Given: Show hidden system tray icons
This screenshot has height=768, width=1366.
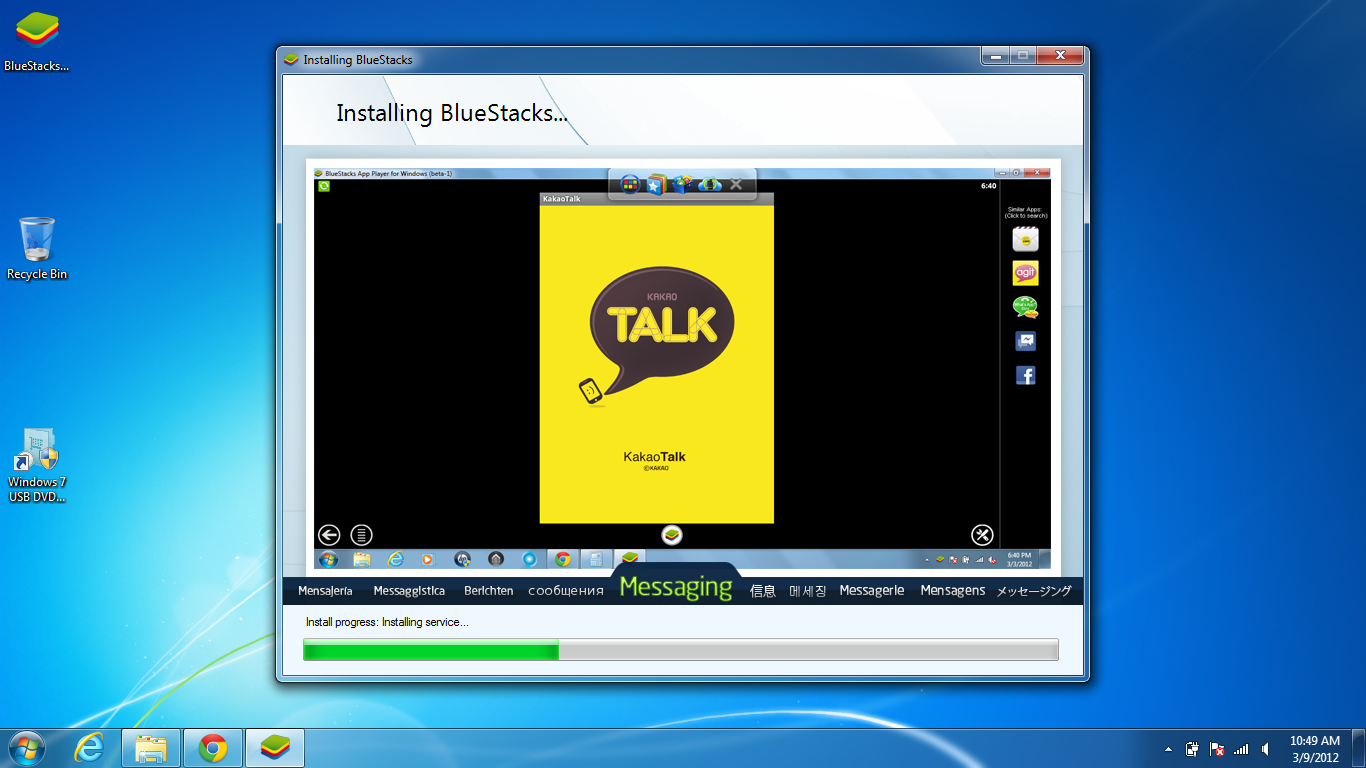Looking at the screenshot, I should click(x=1168, y=749).
